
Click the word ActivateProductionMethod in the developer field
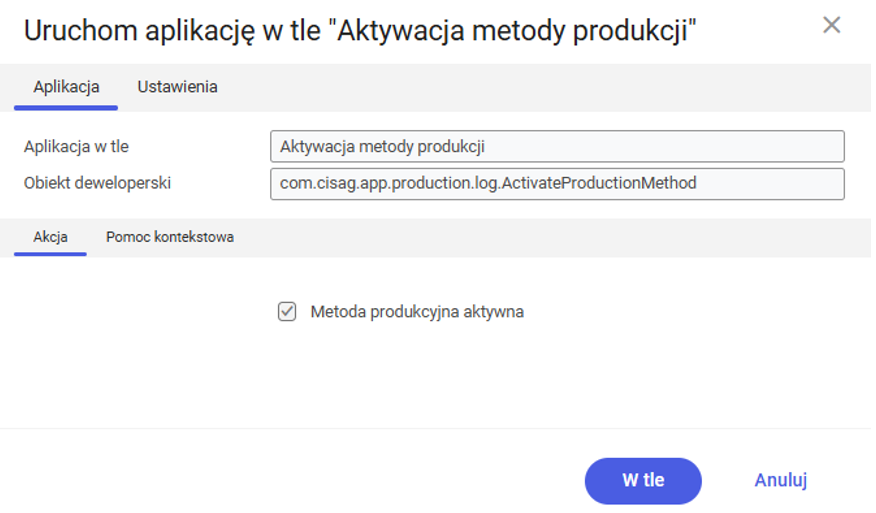(608, 183)
